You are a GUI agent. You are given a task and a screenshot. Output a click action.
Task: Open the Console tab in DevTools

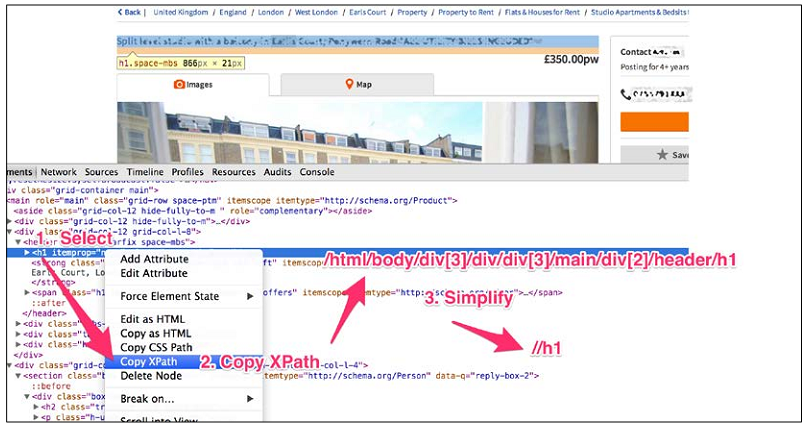tap(318, 172)
